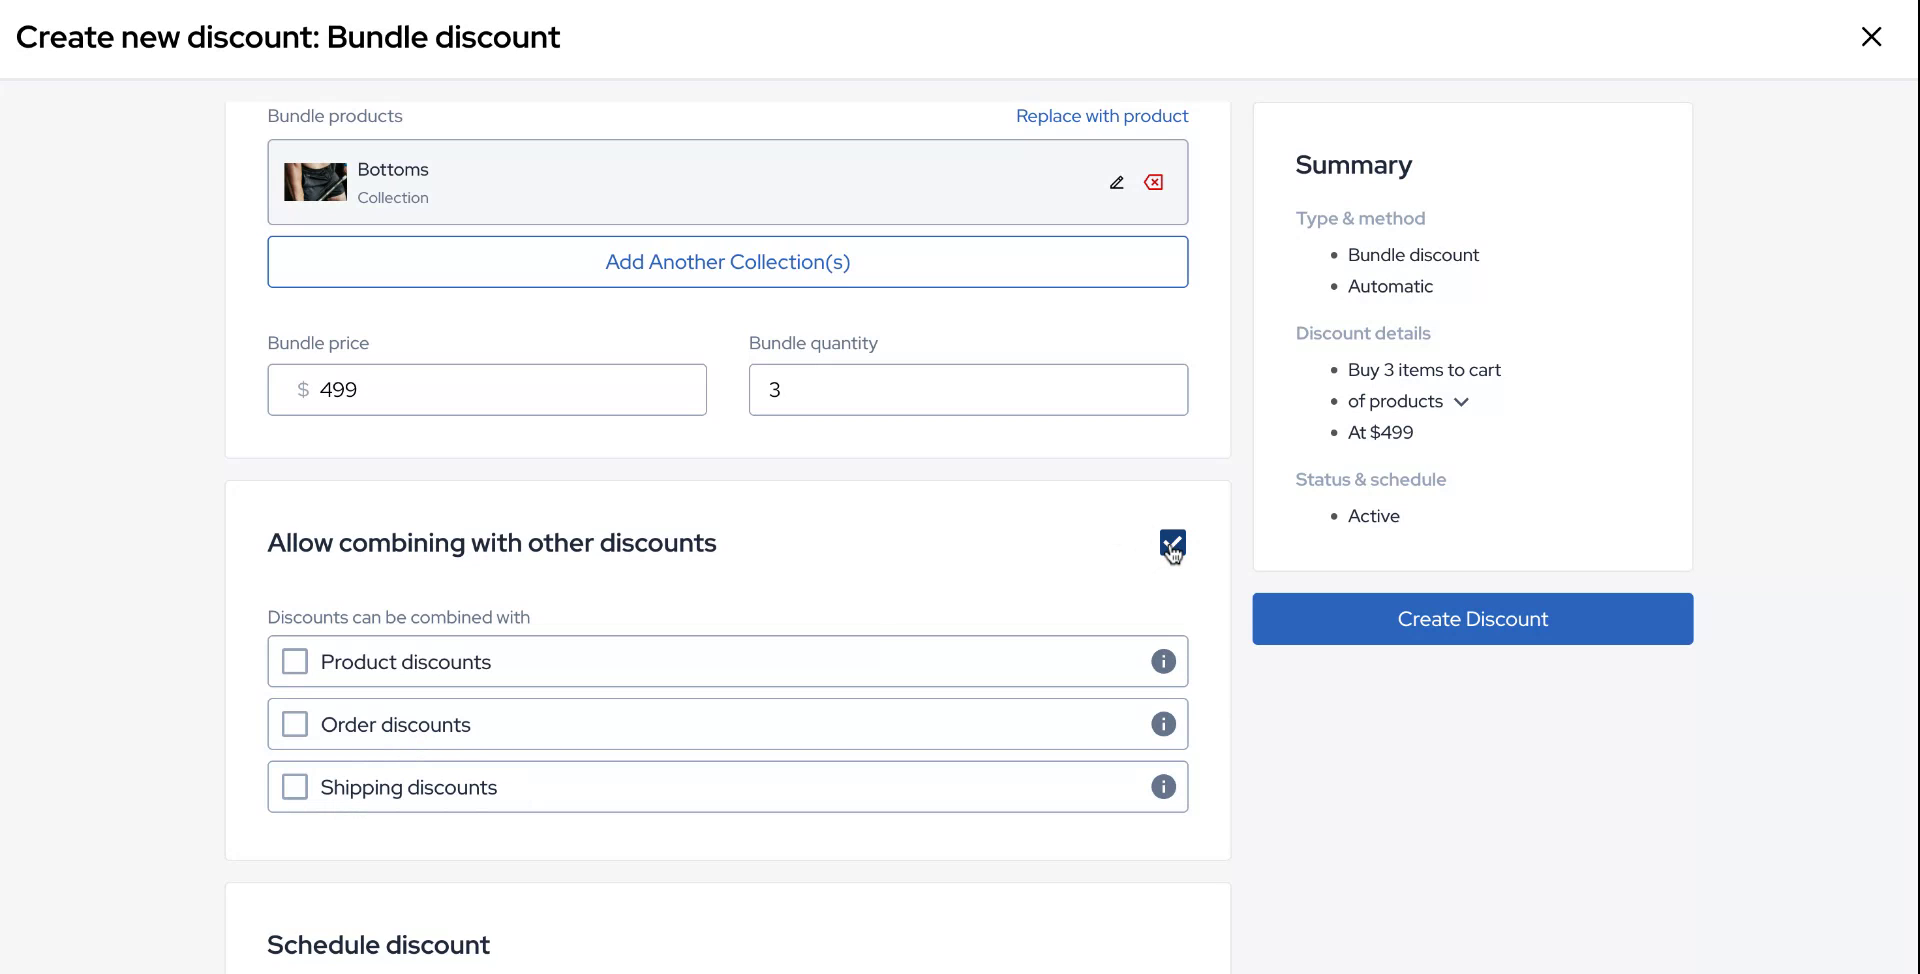Click the Bottoms collection thumbnail image
Screen dimensions: 1920x974
(x=315, y=182)
